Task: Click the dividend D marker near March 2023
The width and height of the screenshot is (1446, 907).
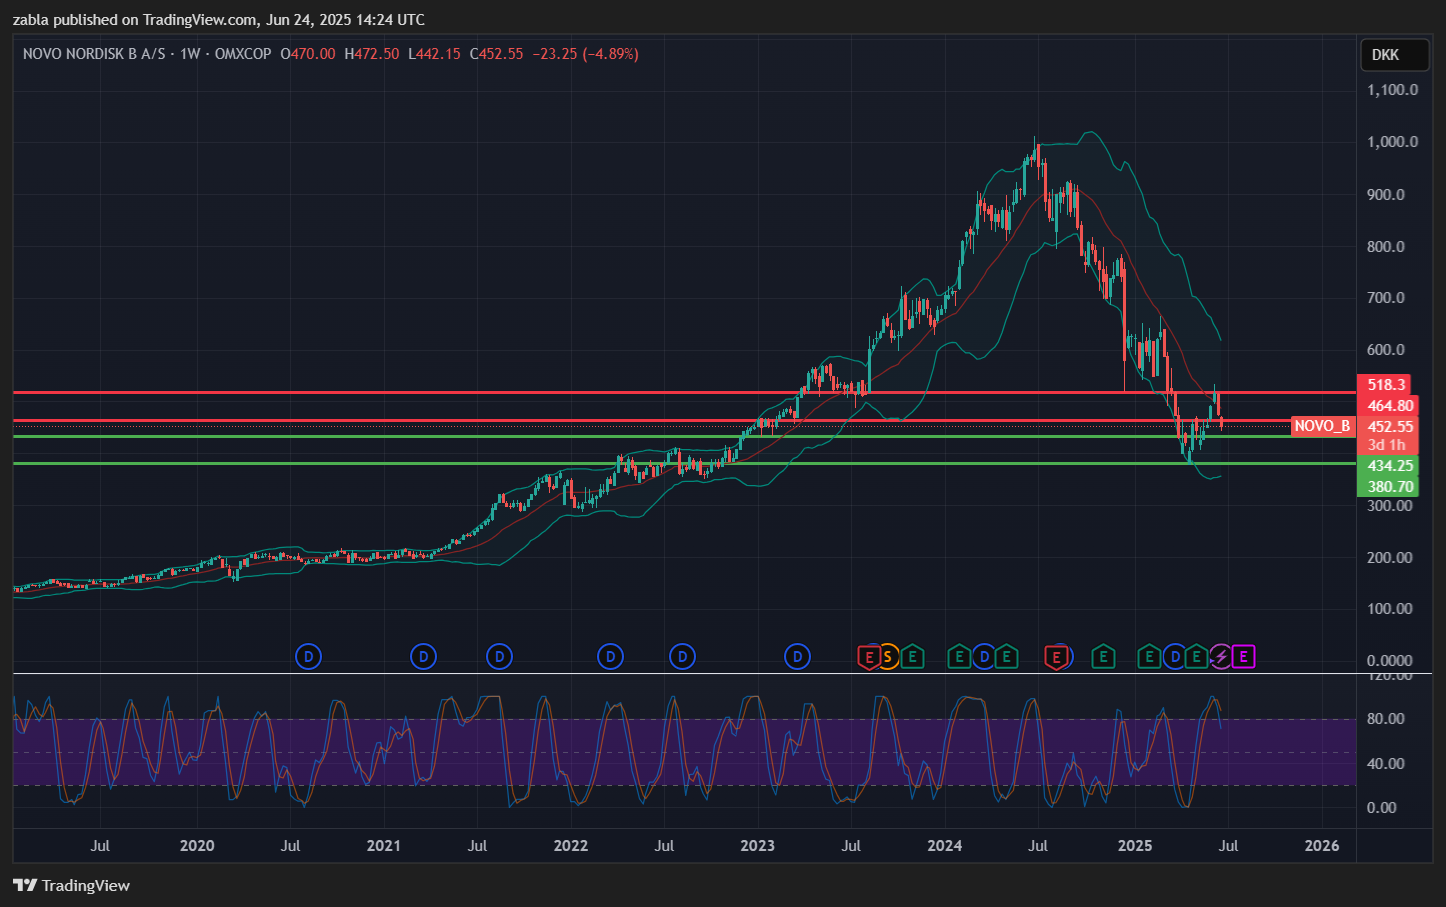Action: coord(797,657)
